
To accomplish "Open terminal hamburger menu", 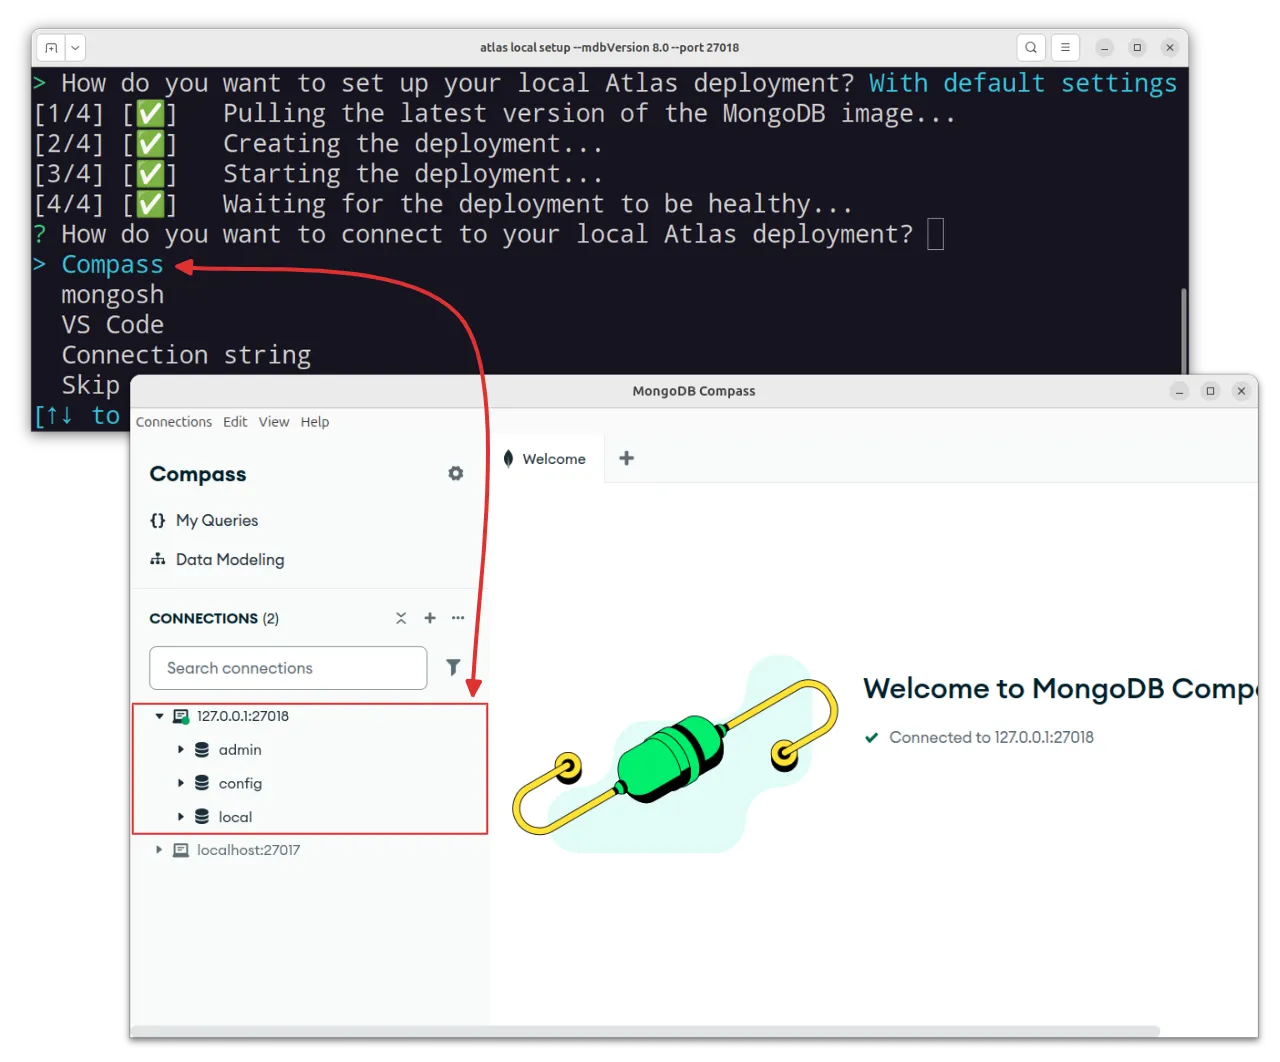I will (x=1065, y=47).
